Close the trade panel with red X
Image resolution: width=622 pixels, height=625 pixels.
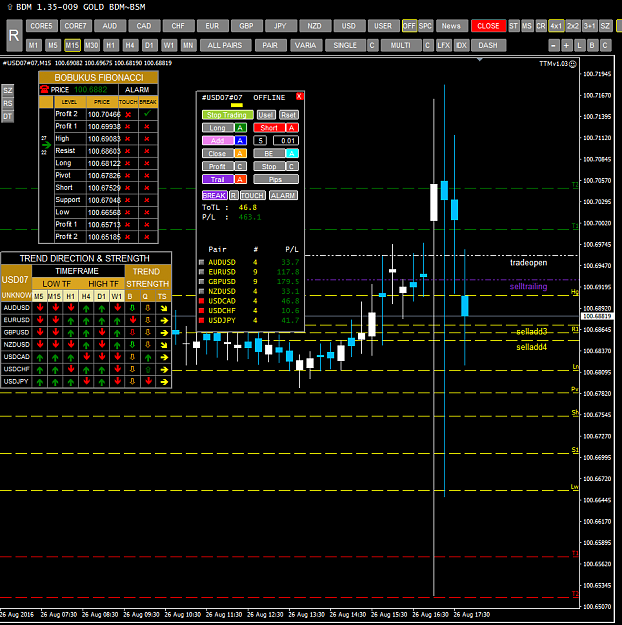299,96
